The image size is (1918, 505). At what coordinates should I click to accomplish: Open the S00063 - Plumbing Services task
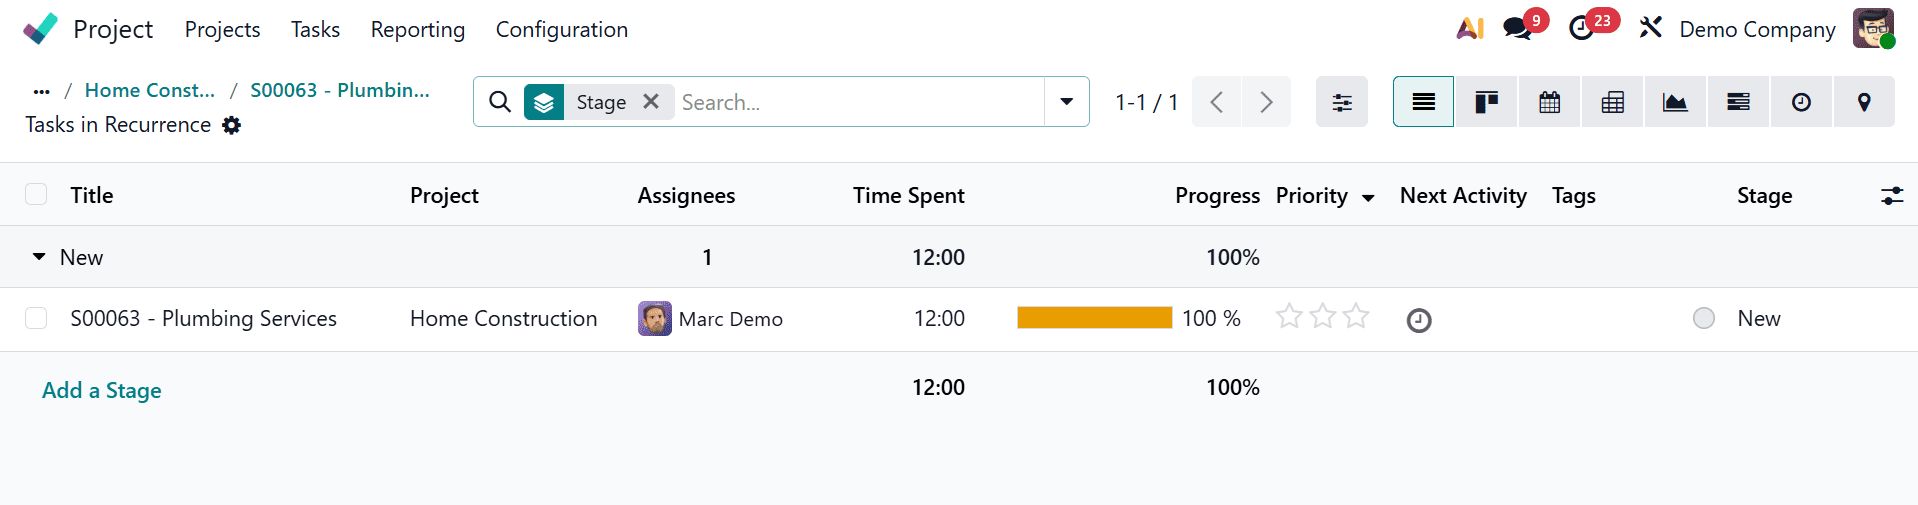pos(203,318)
